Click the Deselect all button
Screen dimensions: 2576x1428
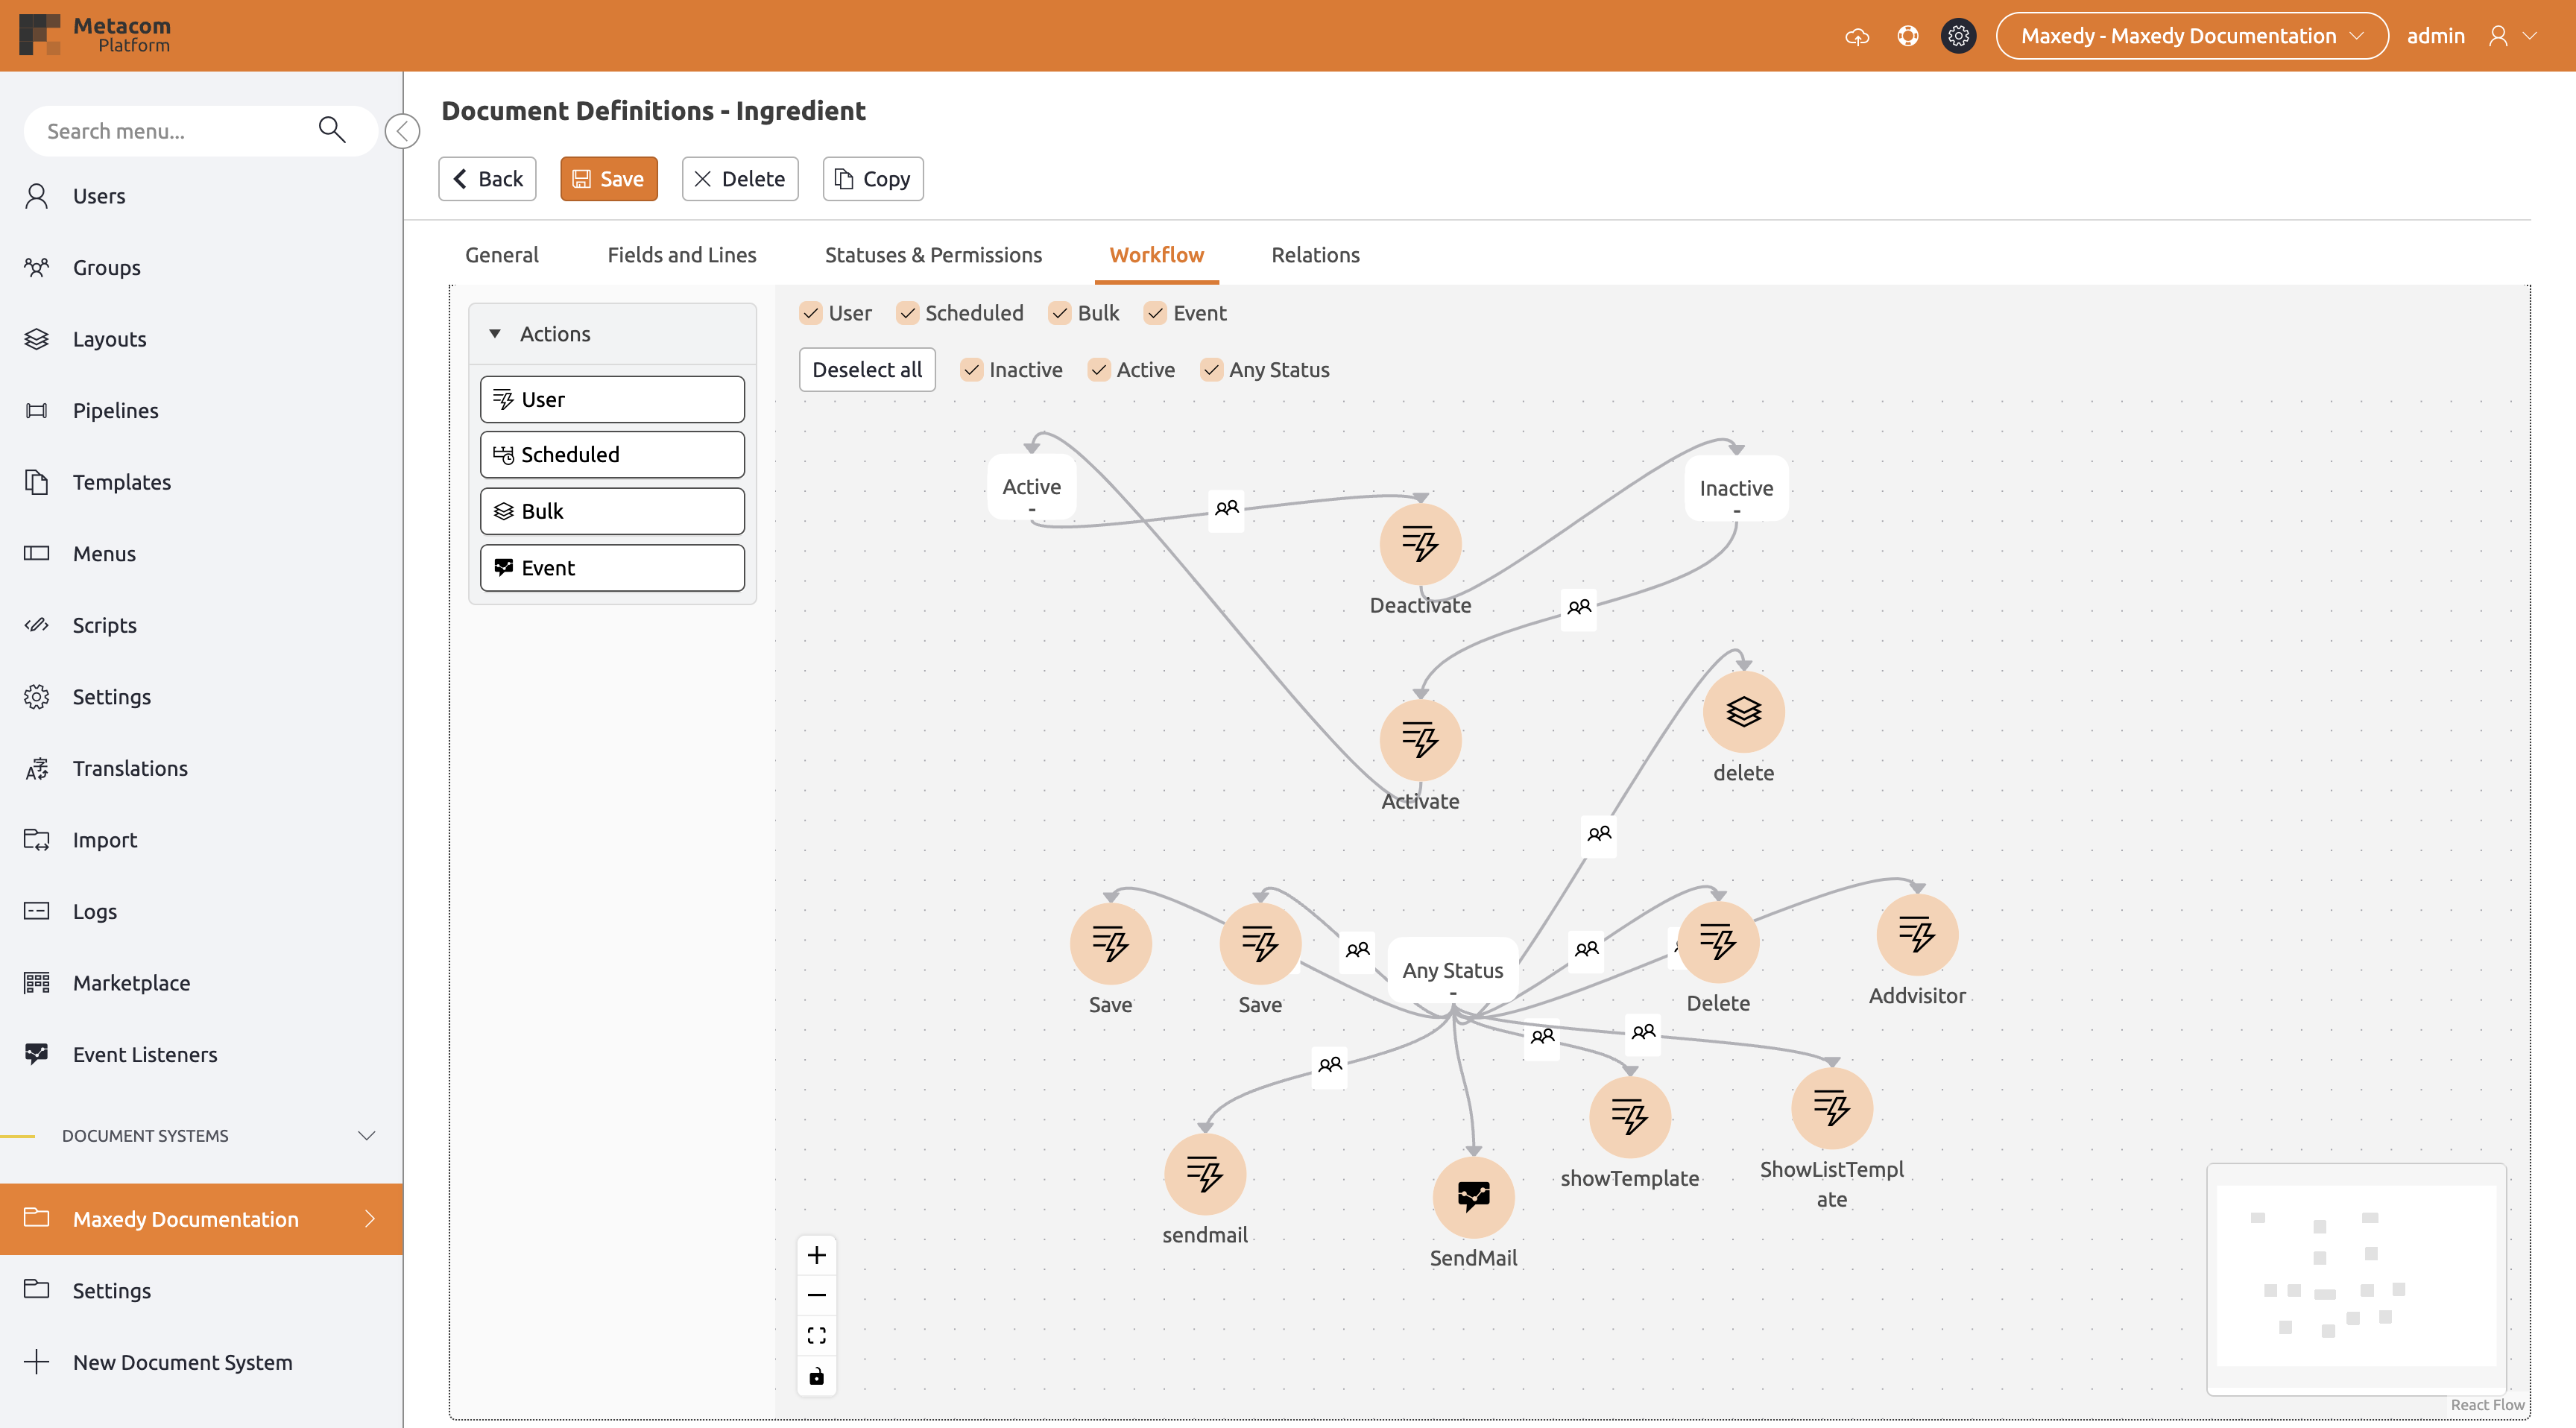click(x=866, y=369)
